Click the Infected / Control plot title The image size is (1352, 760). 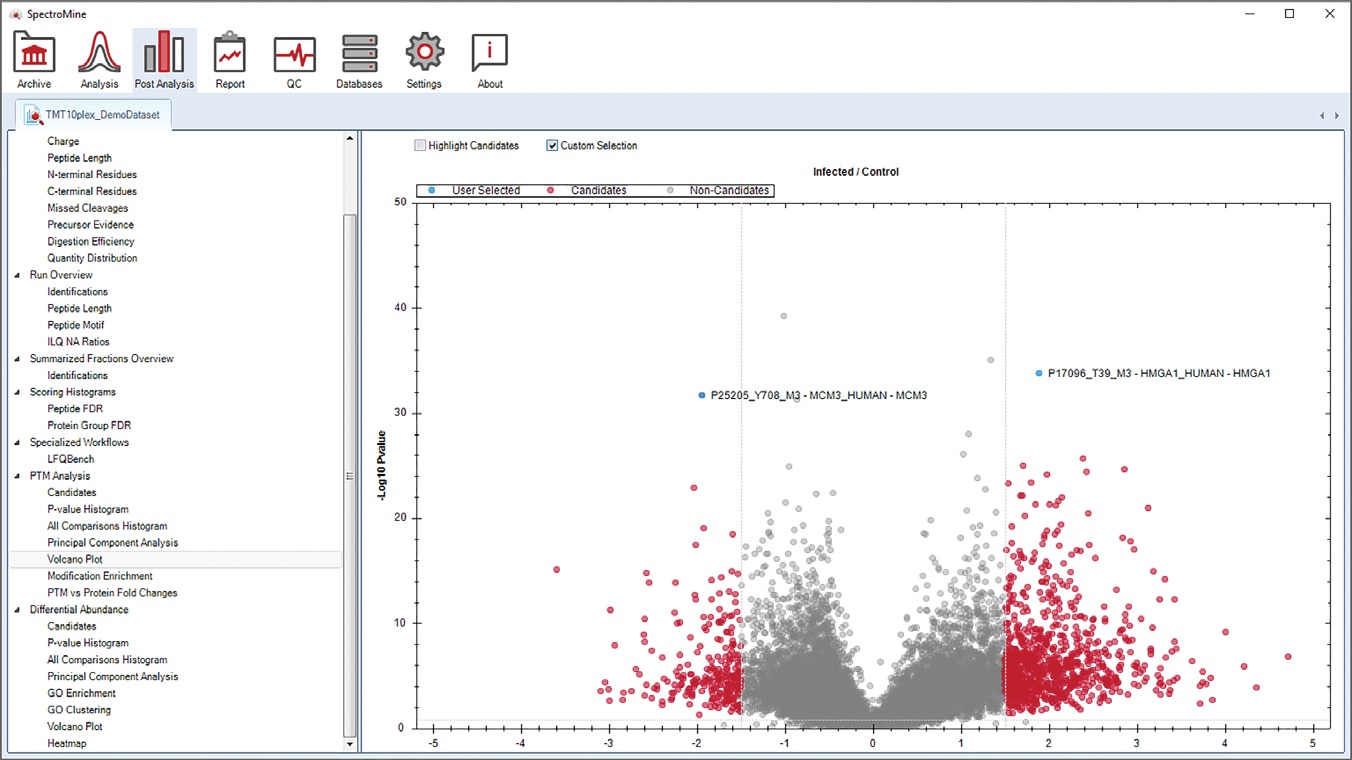pyautogui.click(x=856, y=172)
